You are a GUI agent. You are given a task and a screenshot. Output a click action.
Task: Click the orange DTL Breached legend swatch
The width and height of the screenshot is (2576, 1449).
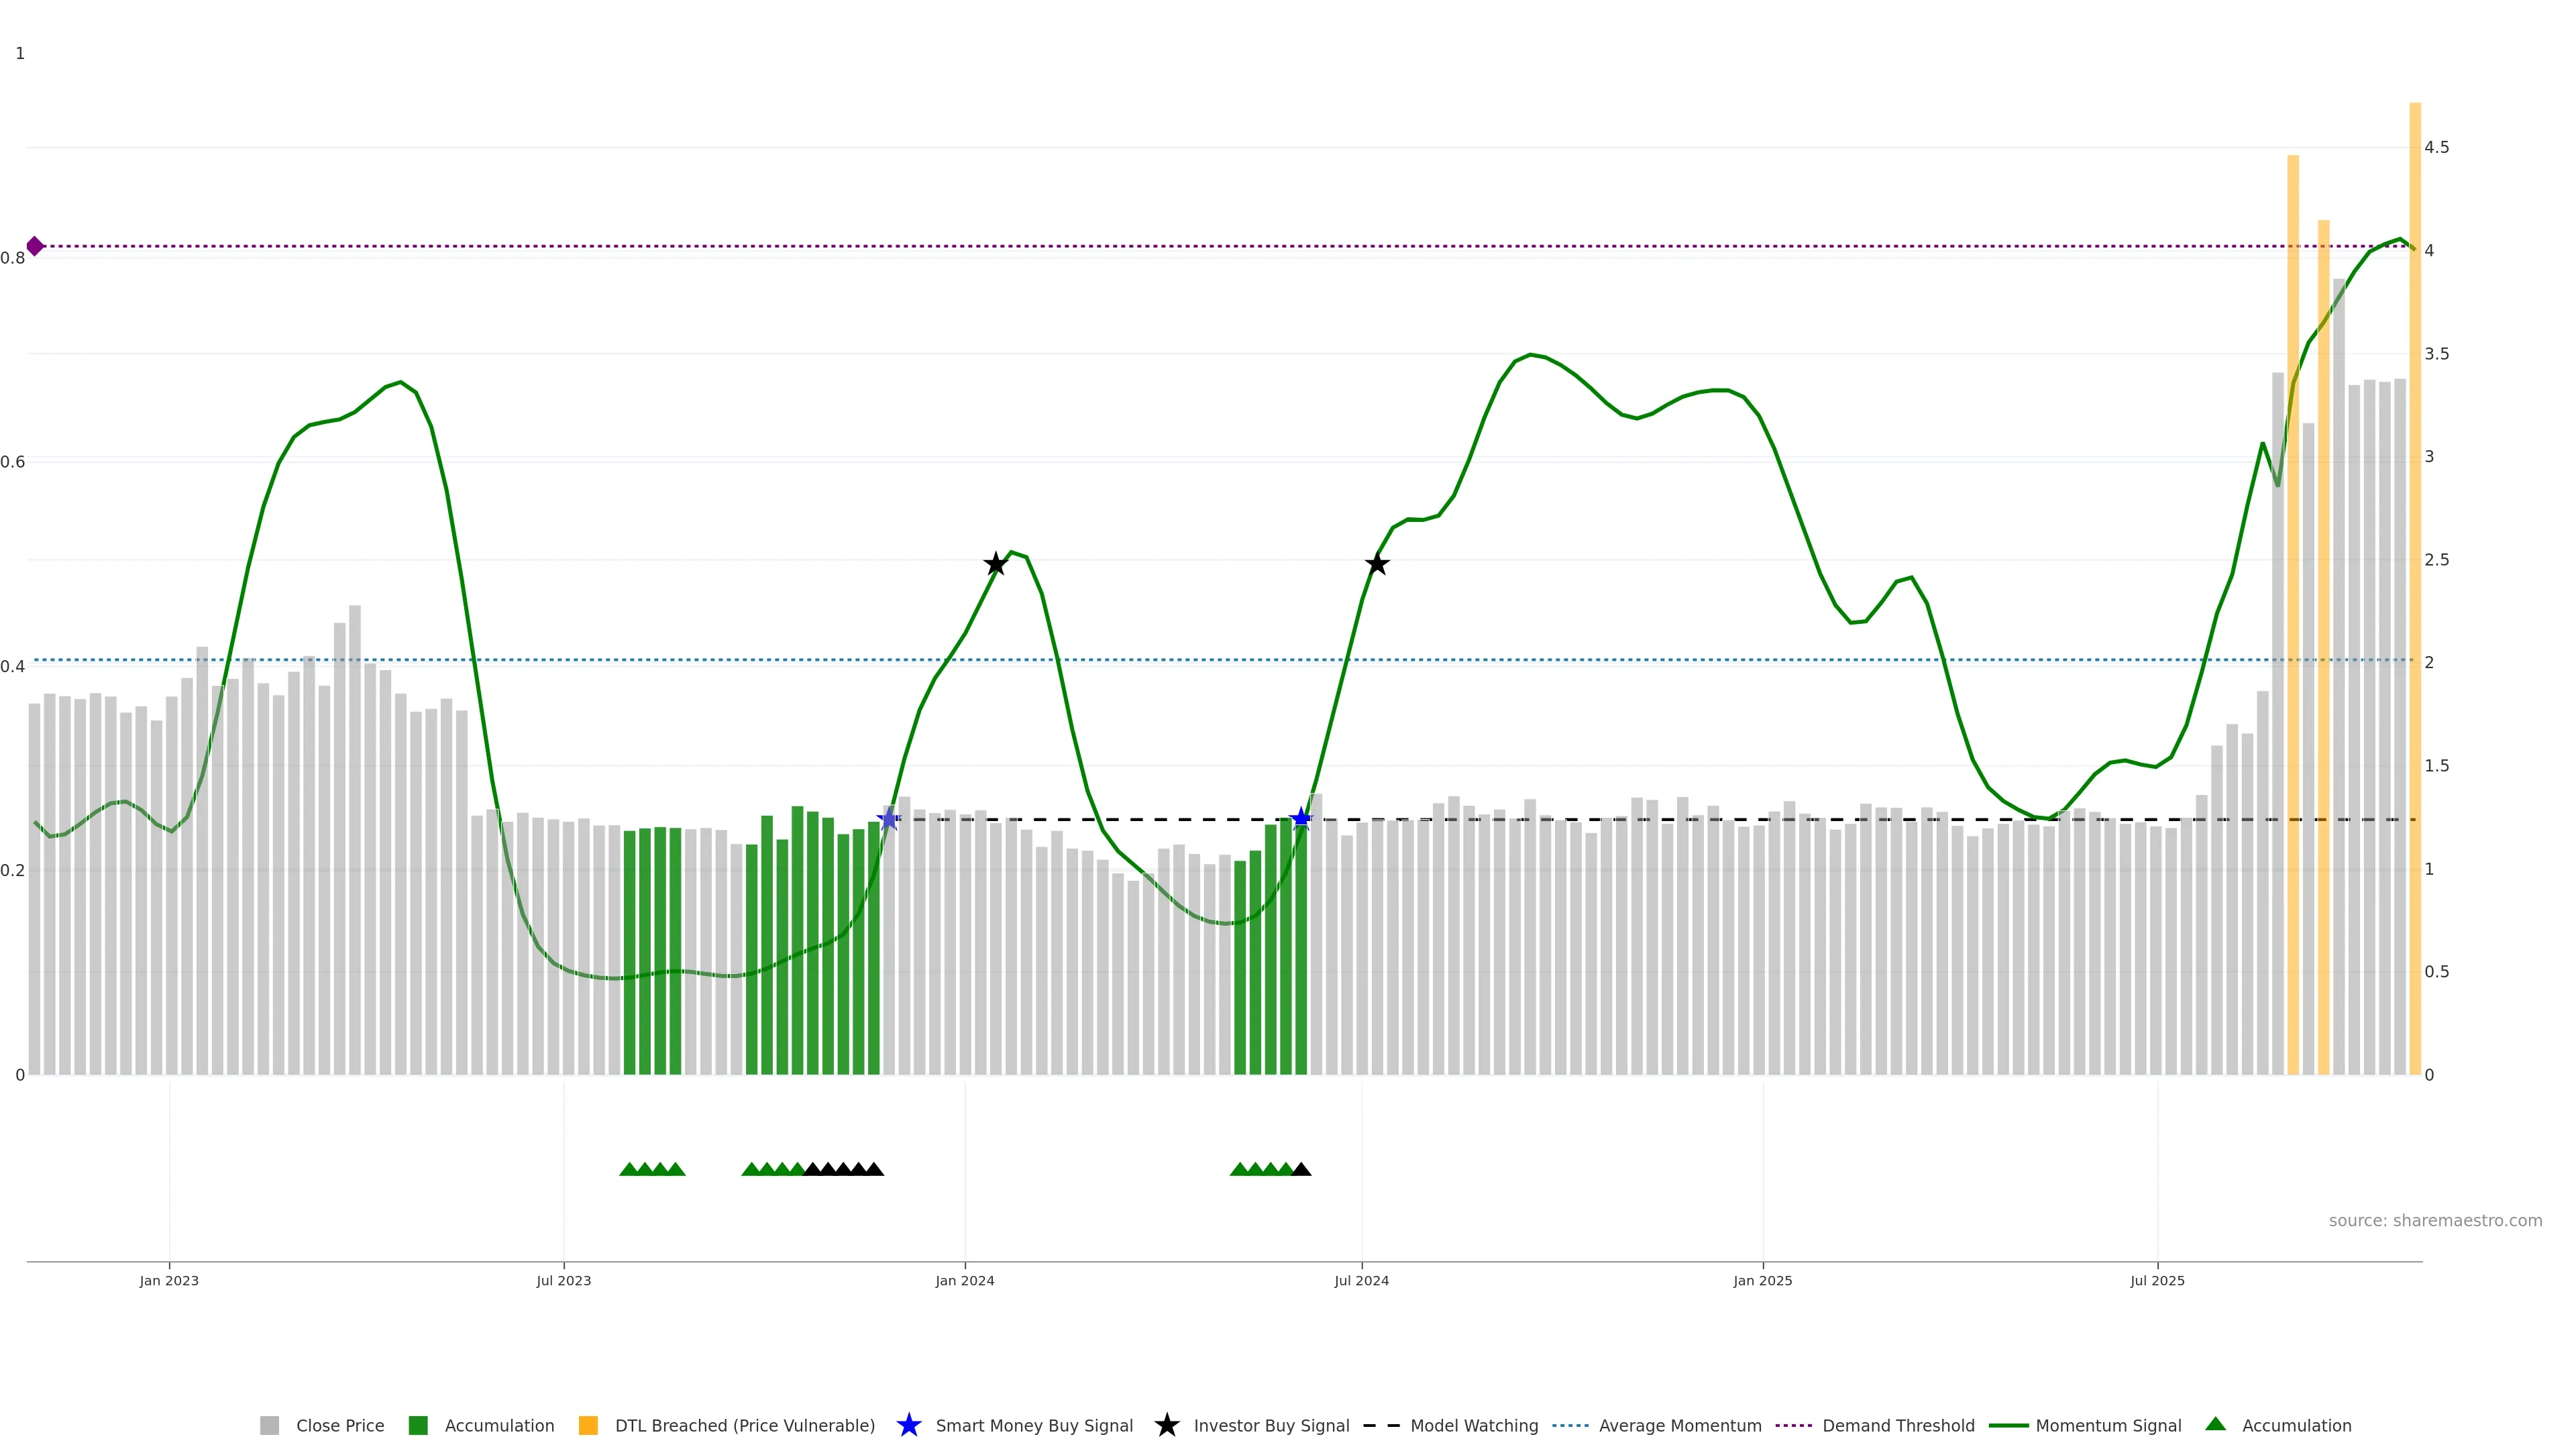pyautogui.click(x=588, y=1425)
